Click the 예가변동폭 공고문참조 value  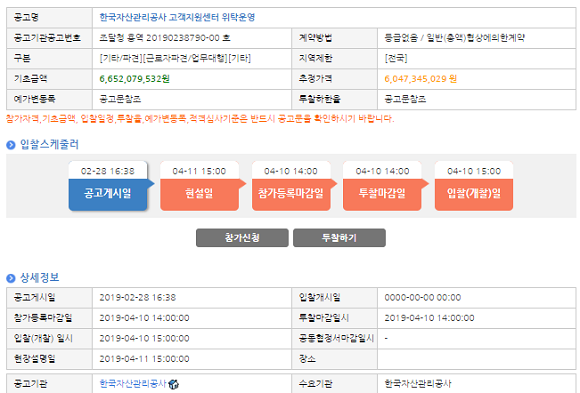point(120,99)
